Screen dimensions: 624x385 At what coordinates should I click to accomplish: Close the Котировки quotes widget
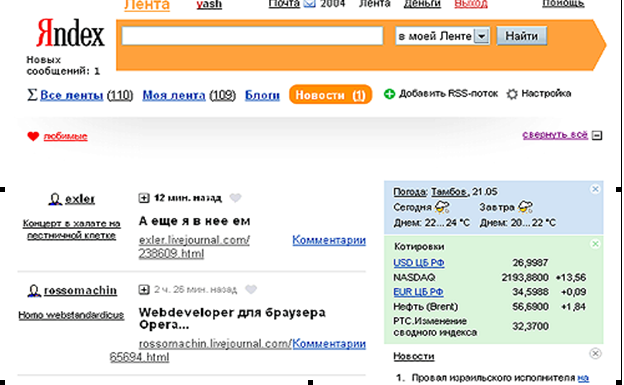click(x=595, y=244)
